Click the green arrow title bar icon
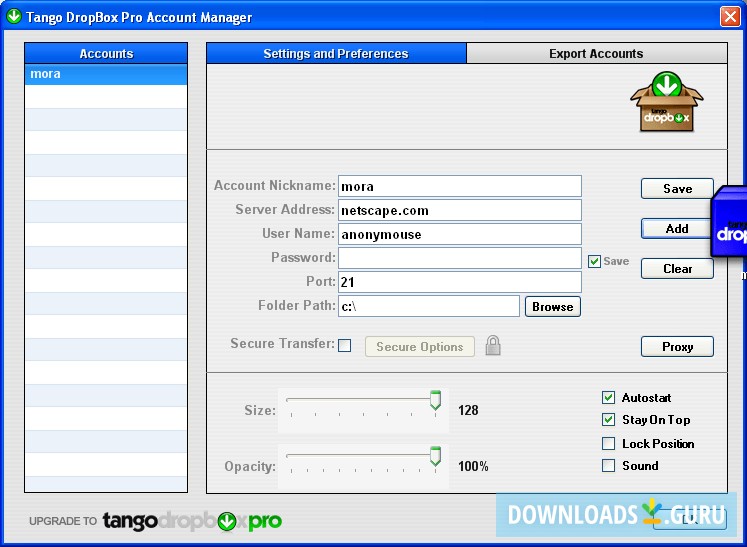 point(14,16)
